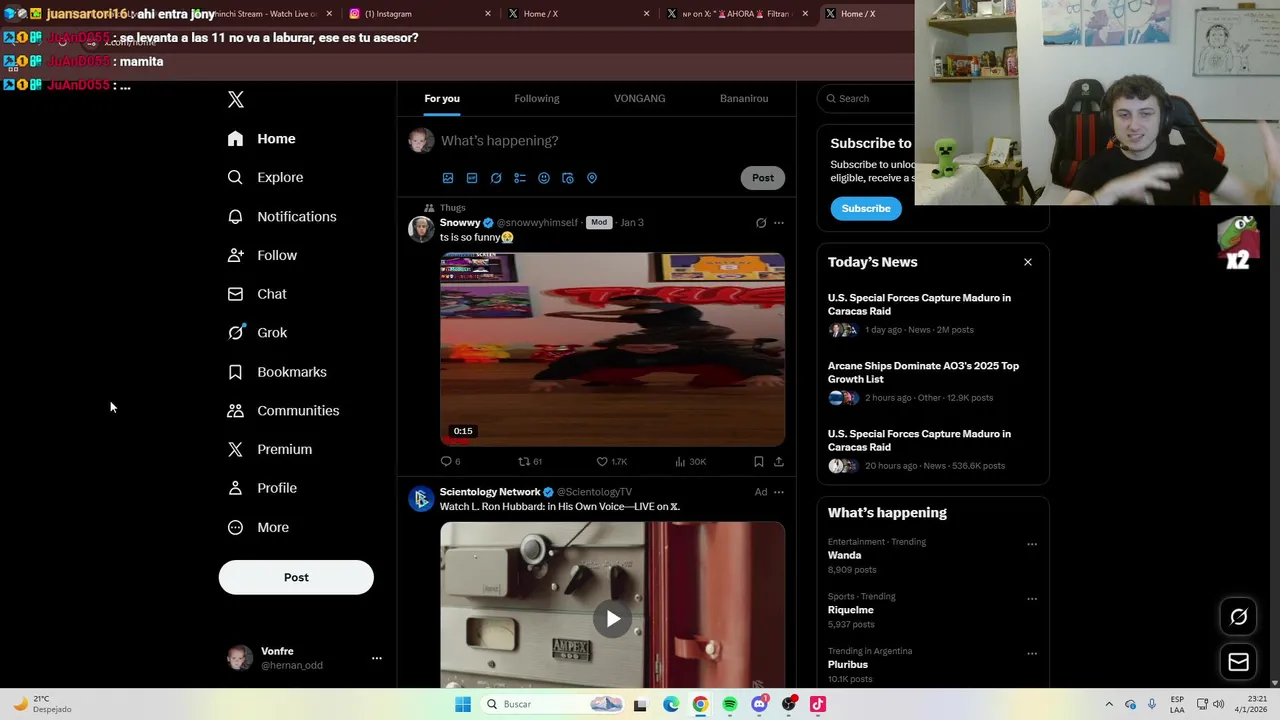Click the Bookmarks icon in sidebar
Screen dimensions: 1280x720
(x=235, y=372)
